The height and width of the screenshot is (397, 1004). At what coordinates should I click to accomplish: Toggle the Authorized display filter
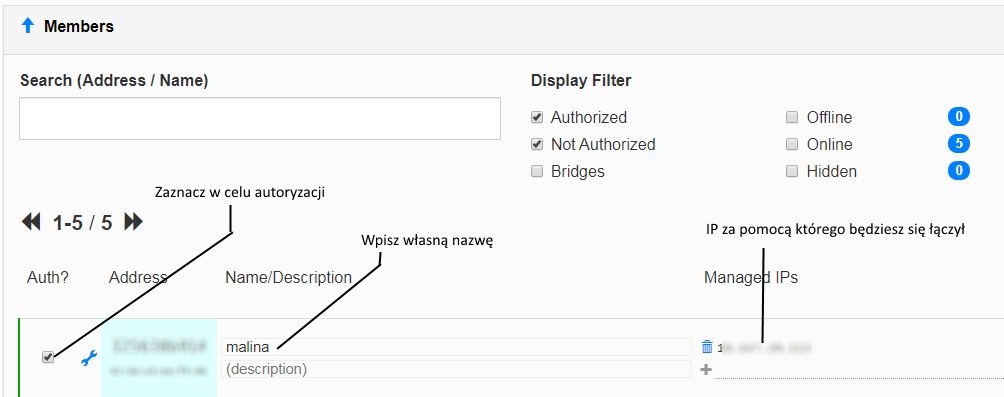[x=537, y=117]
